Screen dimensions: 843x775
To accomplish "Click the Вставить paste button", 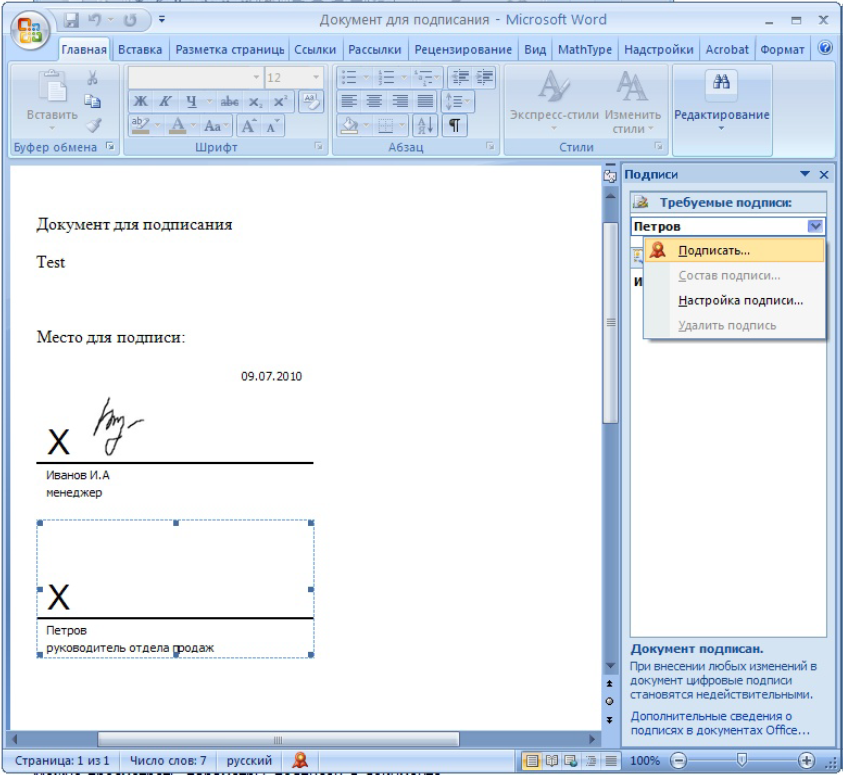I will (52, 101).
